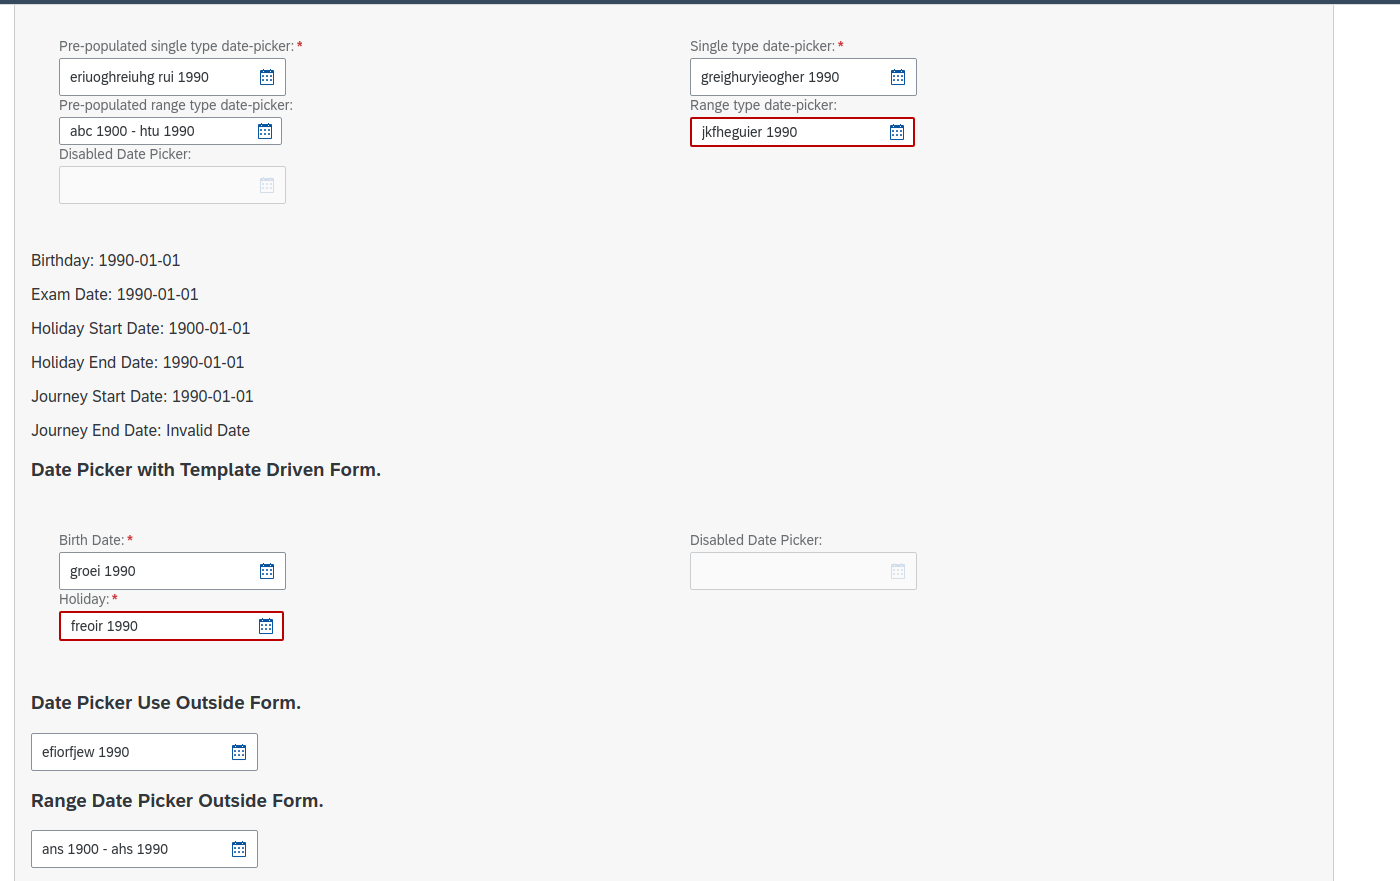Open the Holiday field calendar icon

click(265, 625)
